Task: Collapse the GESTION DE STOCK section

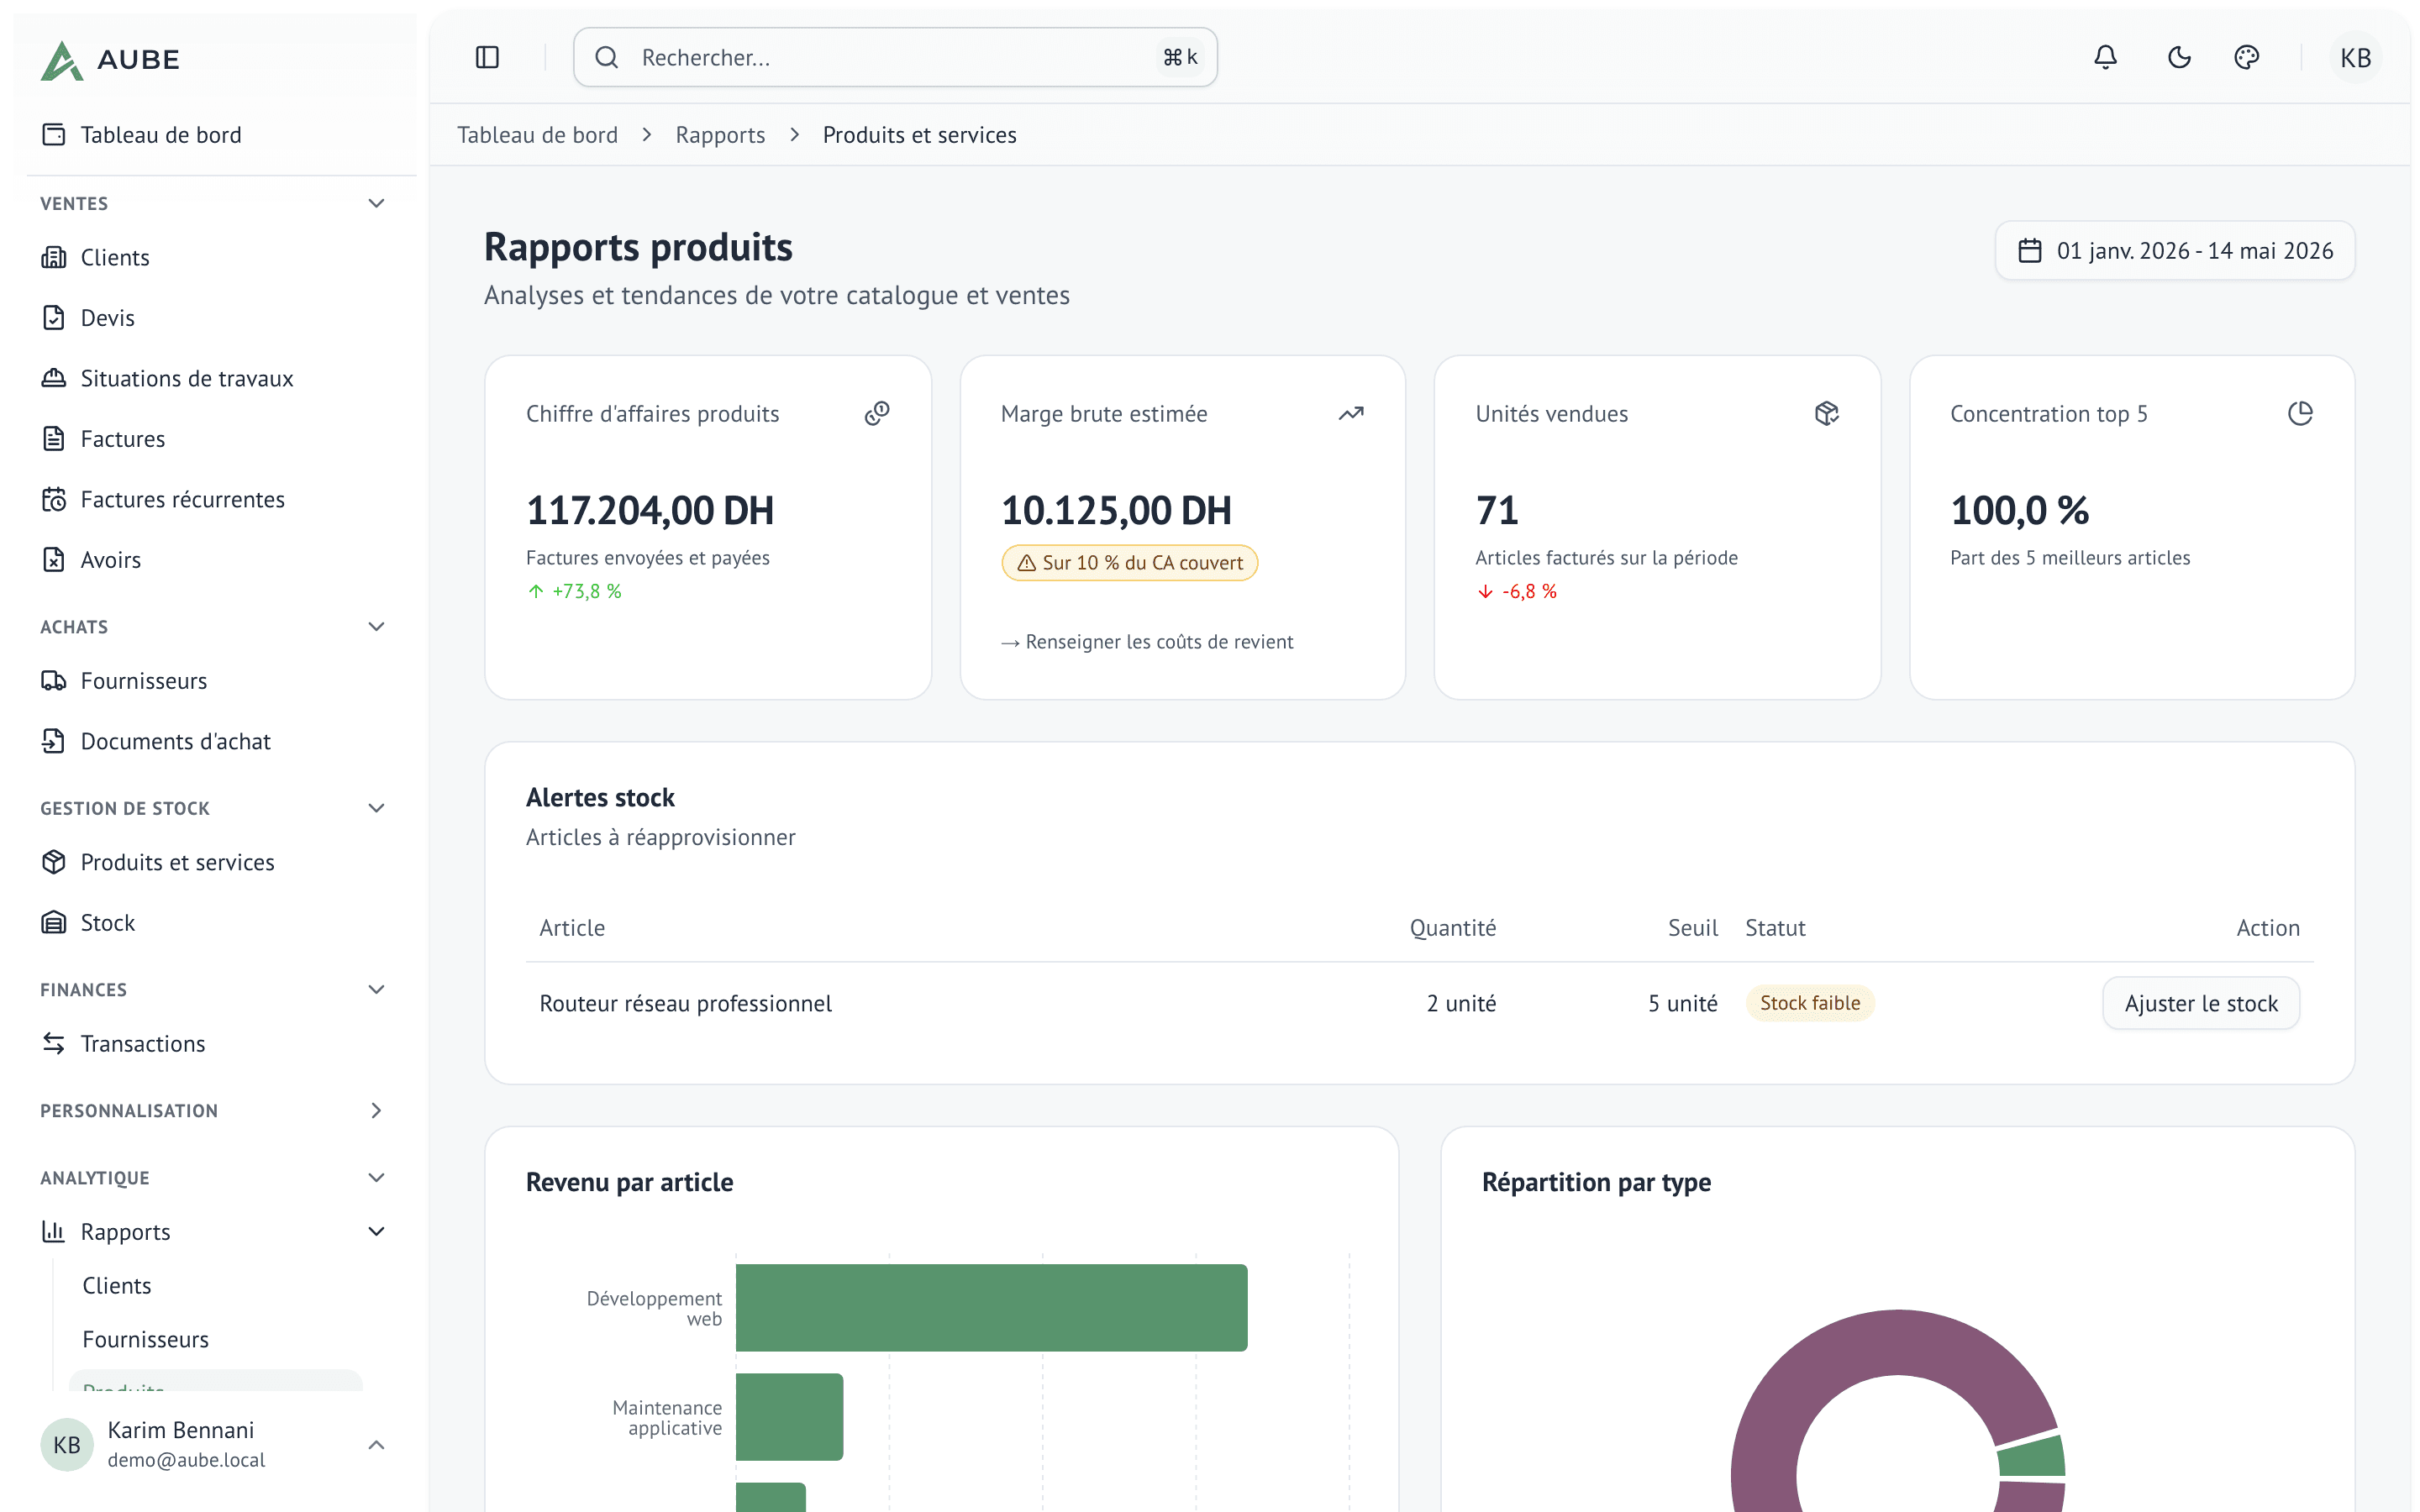Action: pyautogui.click(x=376, y=808)
